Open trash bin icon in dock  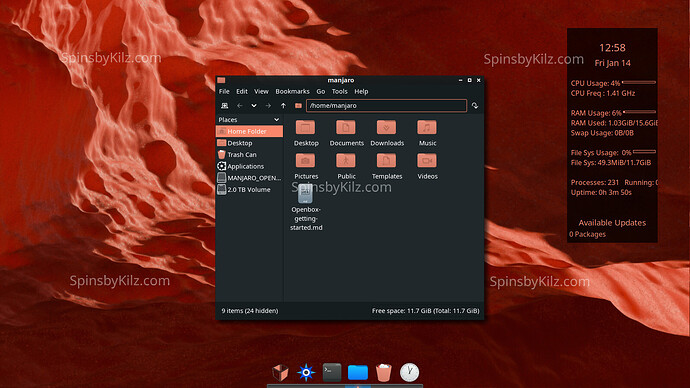coord(384,373)
